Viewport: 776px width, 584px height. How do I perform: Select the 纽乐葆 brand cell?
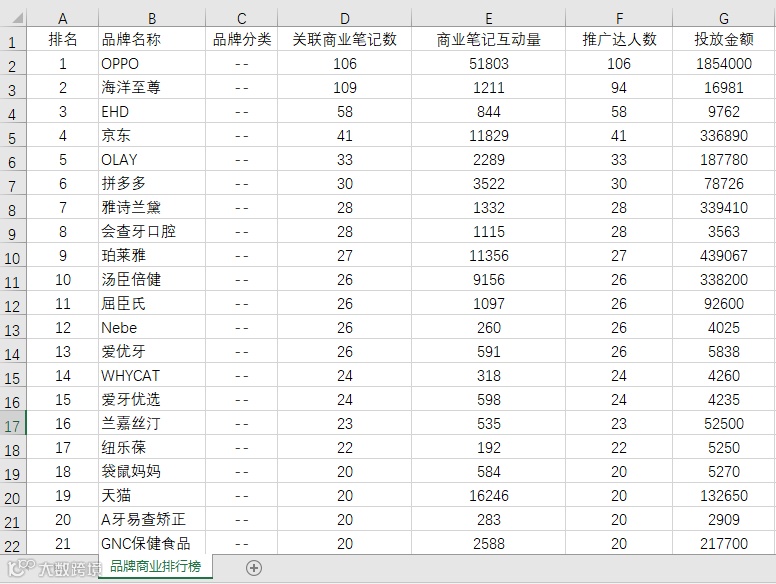(152, 447)
